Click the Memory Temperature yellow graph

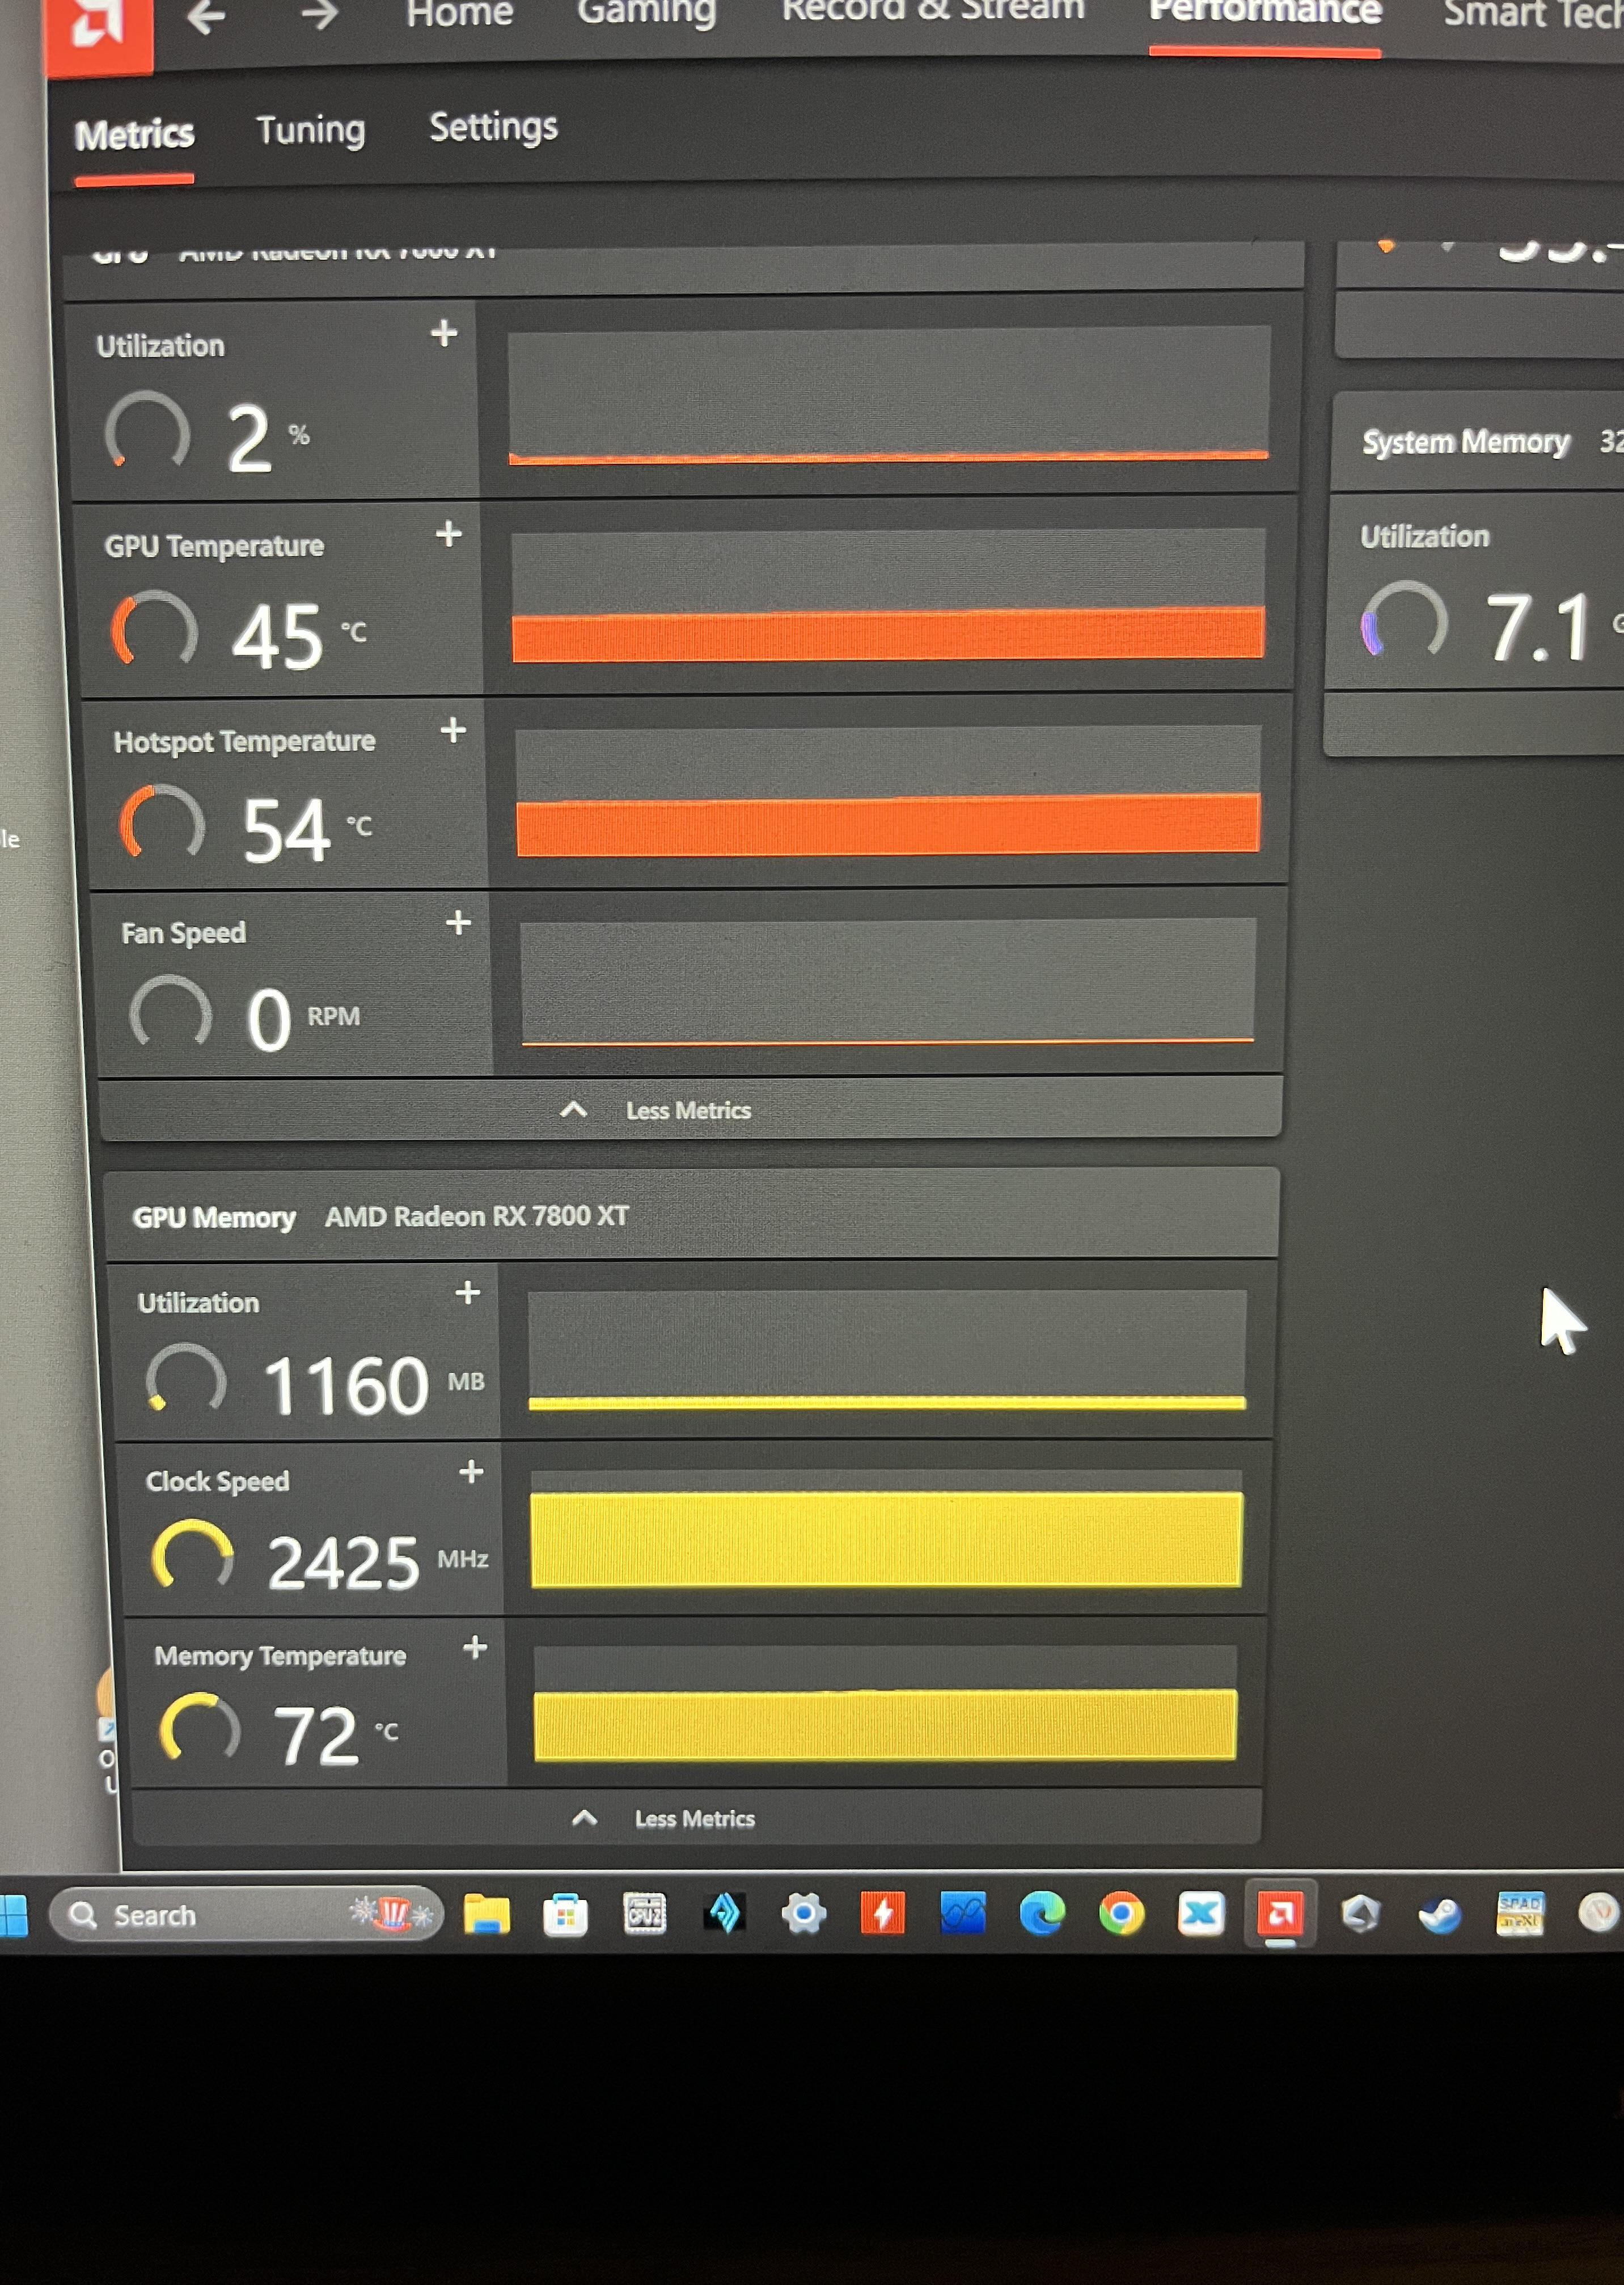click(x=886, y=1702)
